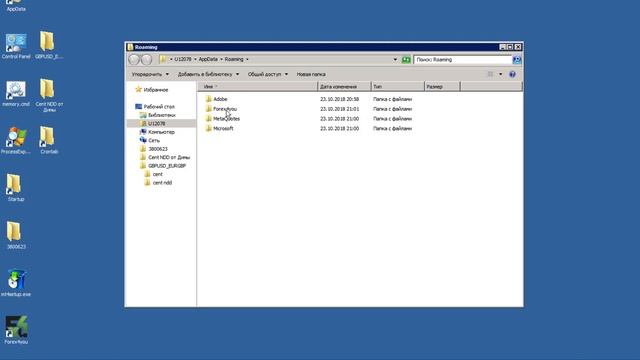
Task: Select Библиотеки in navigation pane
Action: click(x=158, y=115)
